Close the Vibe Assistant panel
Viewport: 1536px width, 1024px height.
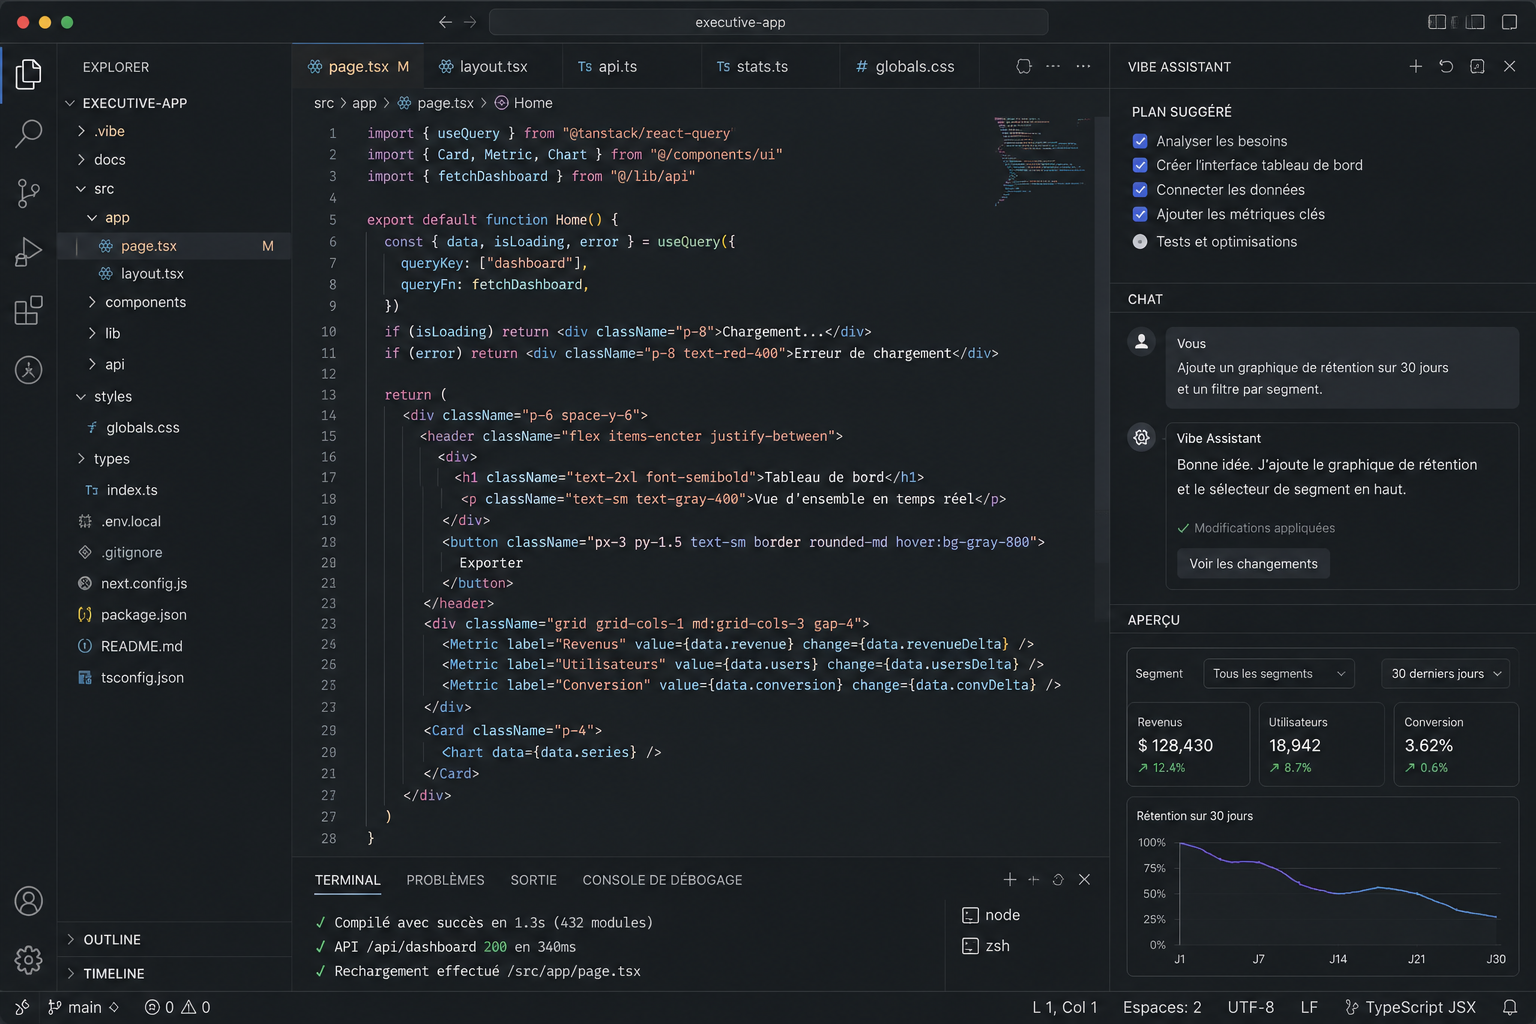(x=1509, y=66)
